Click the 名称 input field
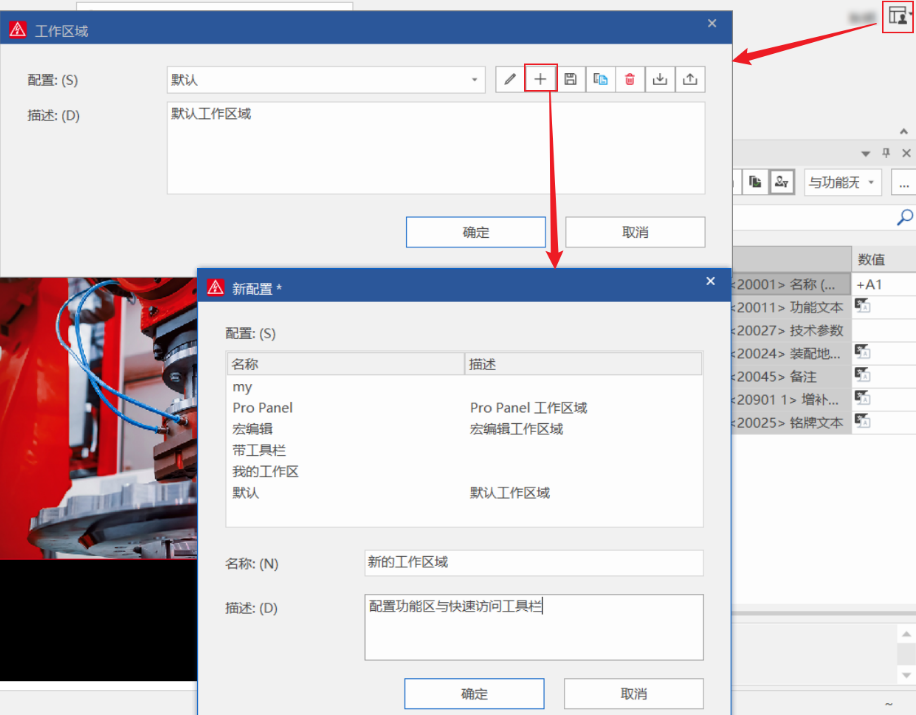 (534, 563)
